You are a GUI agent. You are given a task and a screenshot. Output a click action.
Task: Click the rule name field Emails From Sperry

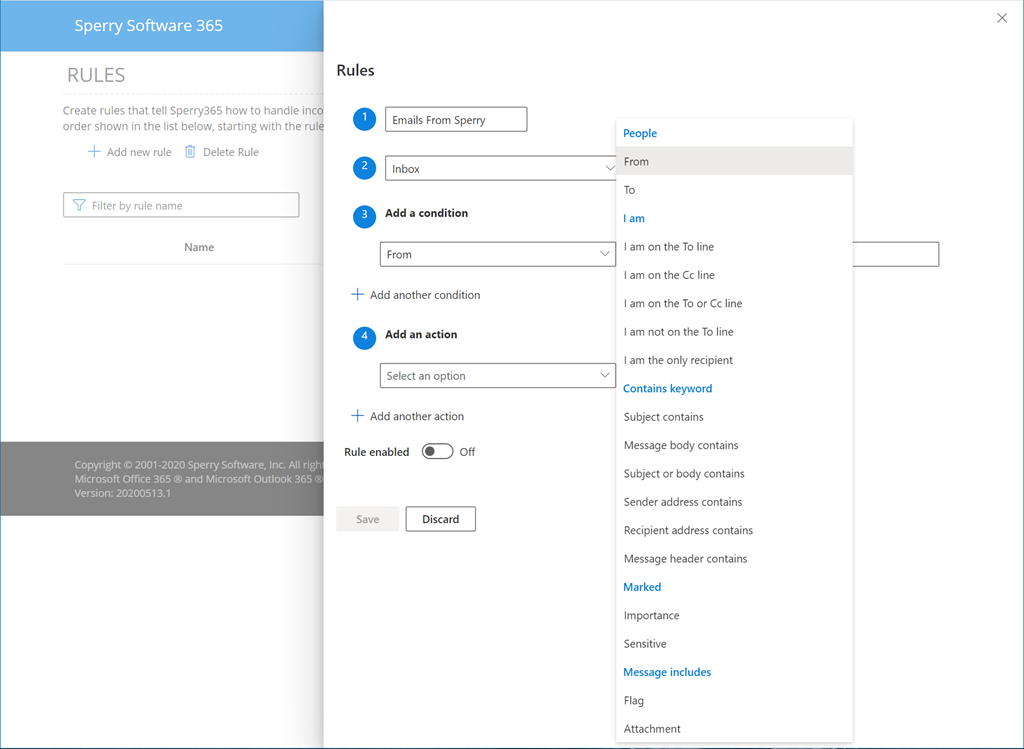pyautogui.click(x=456, y=120)
